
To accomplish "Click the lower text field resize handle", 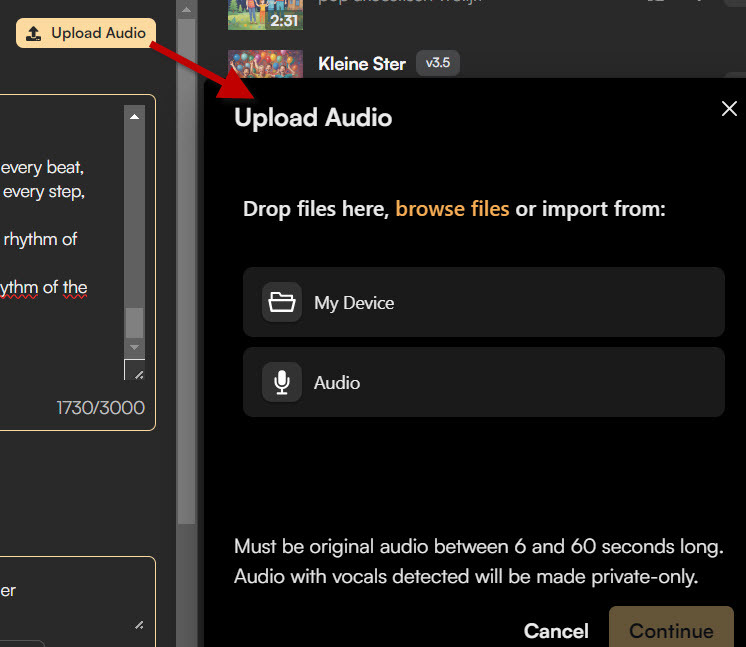I will [x=138, y=624].
